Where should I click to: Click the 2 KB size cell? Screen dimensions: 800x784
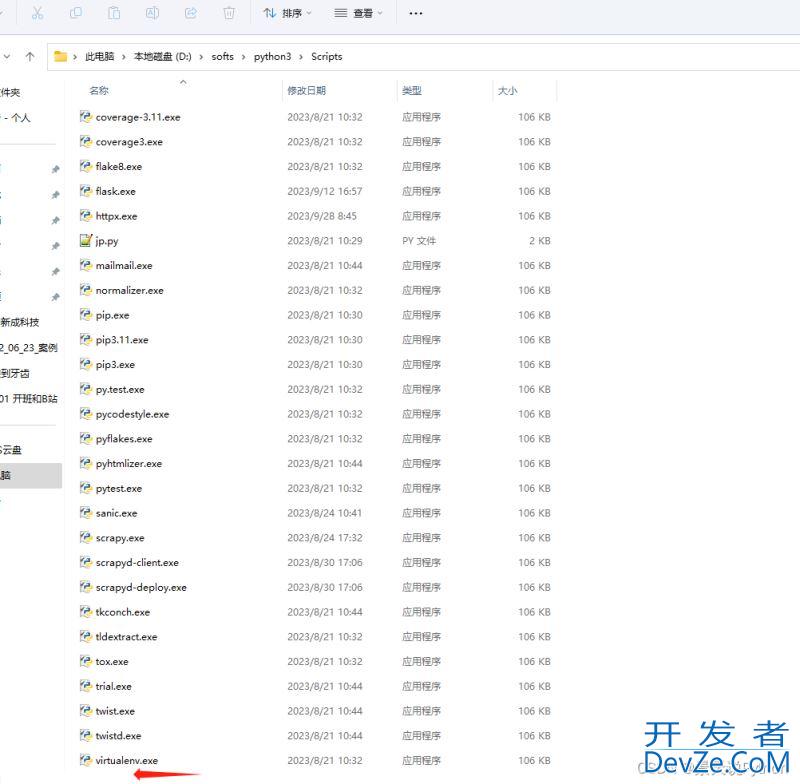[x=540, y=241]
